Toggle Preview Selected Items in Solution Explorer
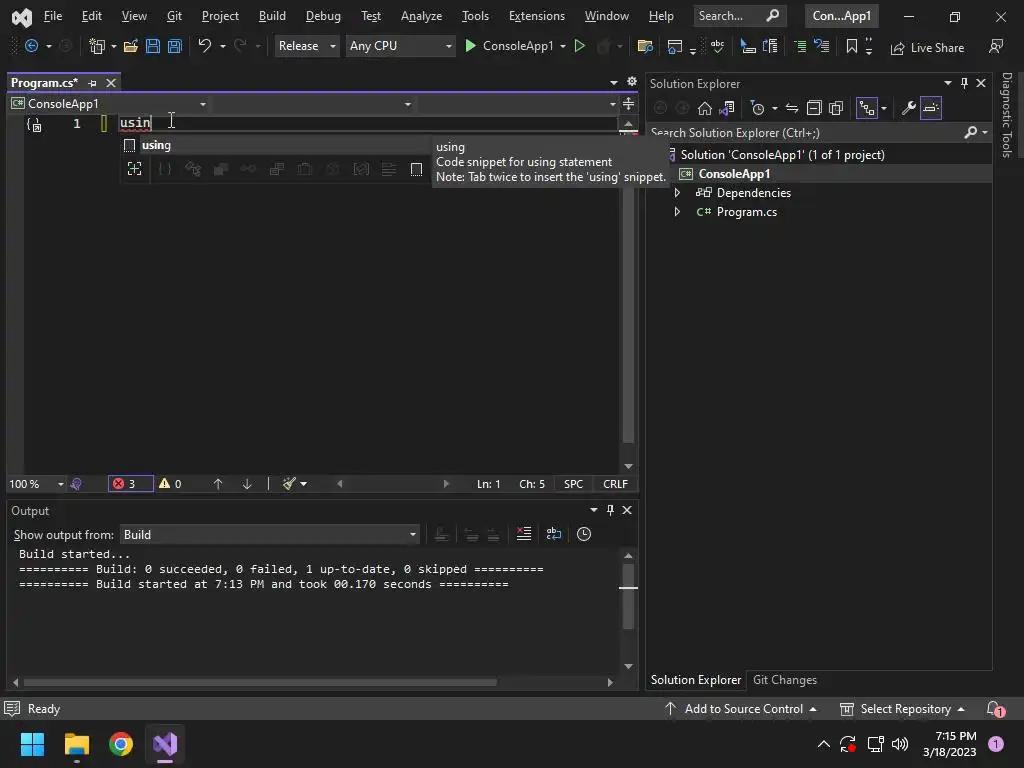Image resolution: width=1024 pixels, height=768 pixels. click(x=931, y=108)
